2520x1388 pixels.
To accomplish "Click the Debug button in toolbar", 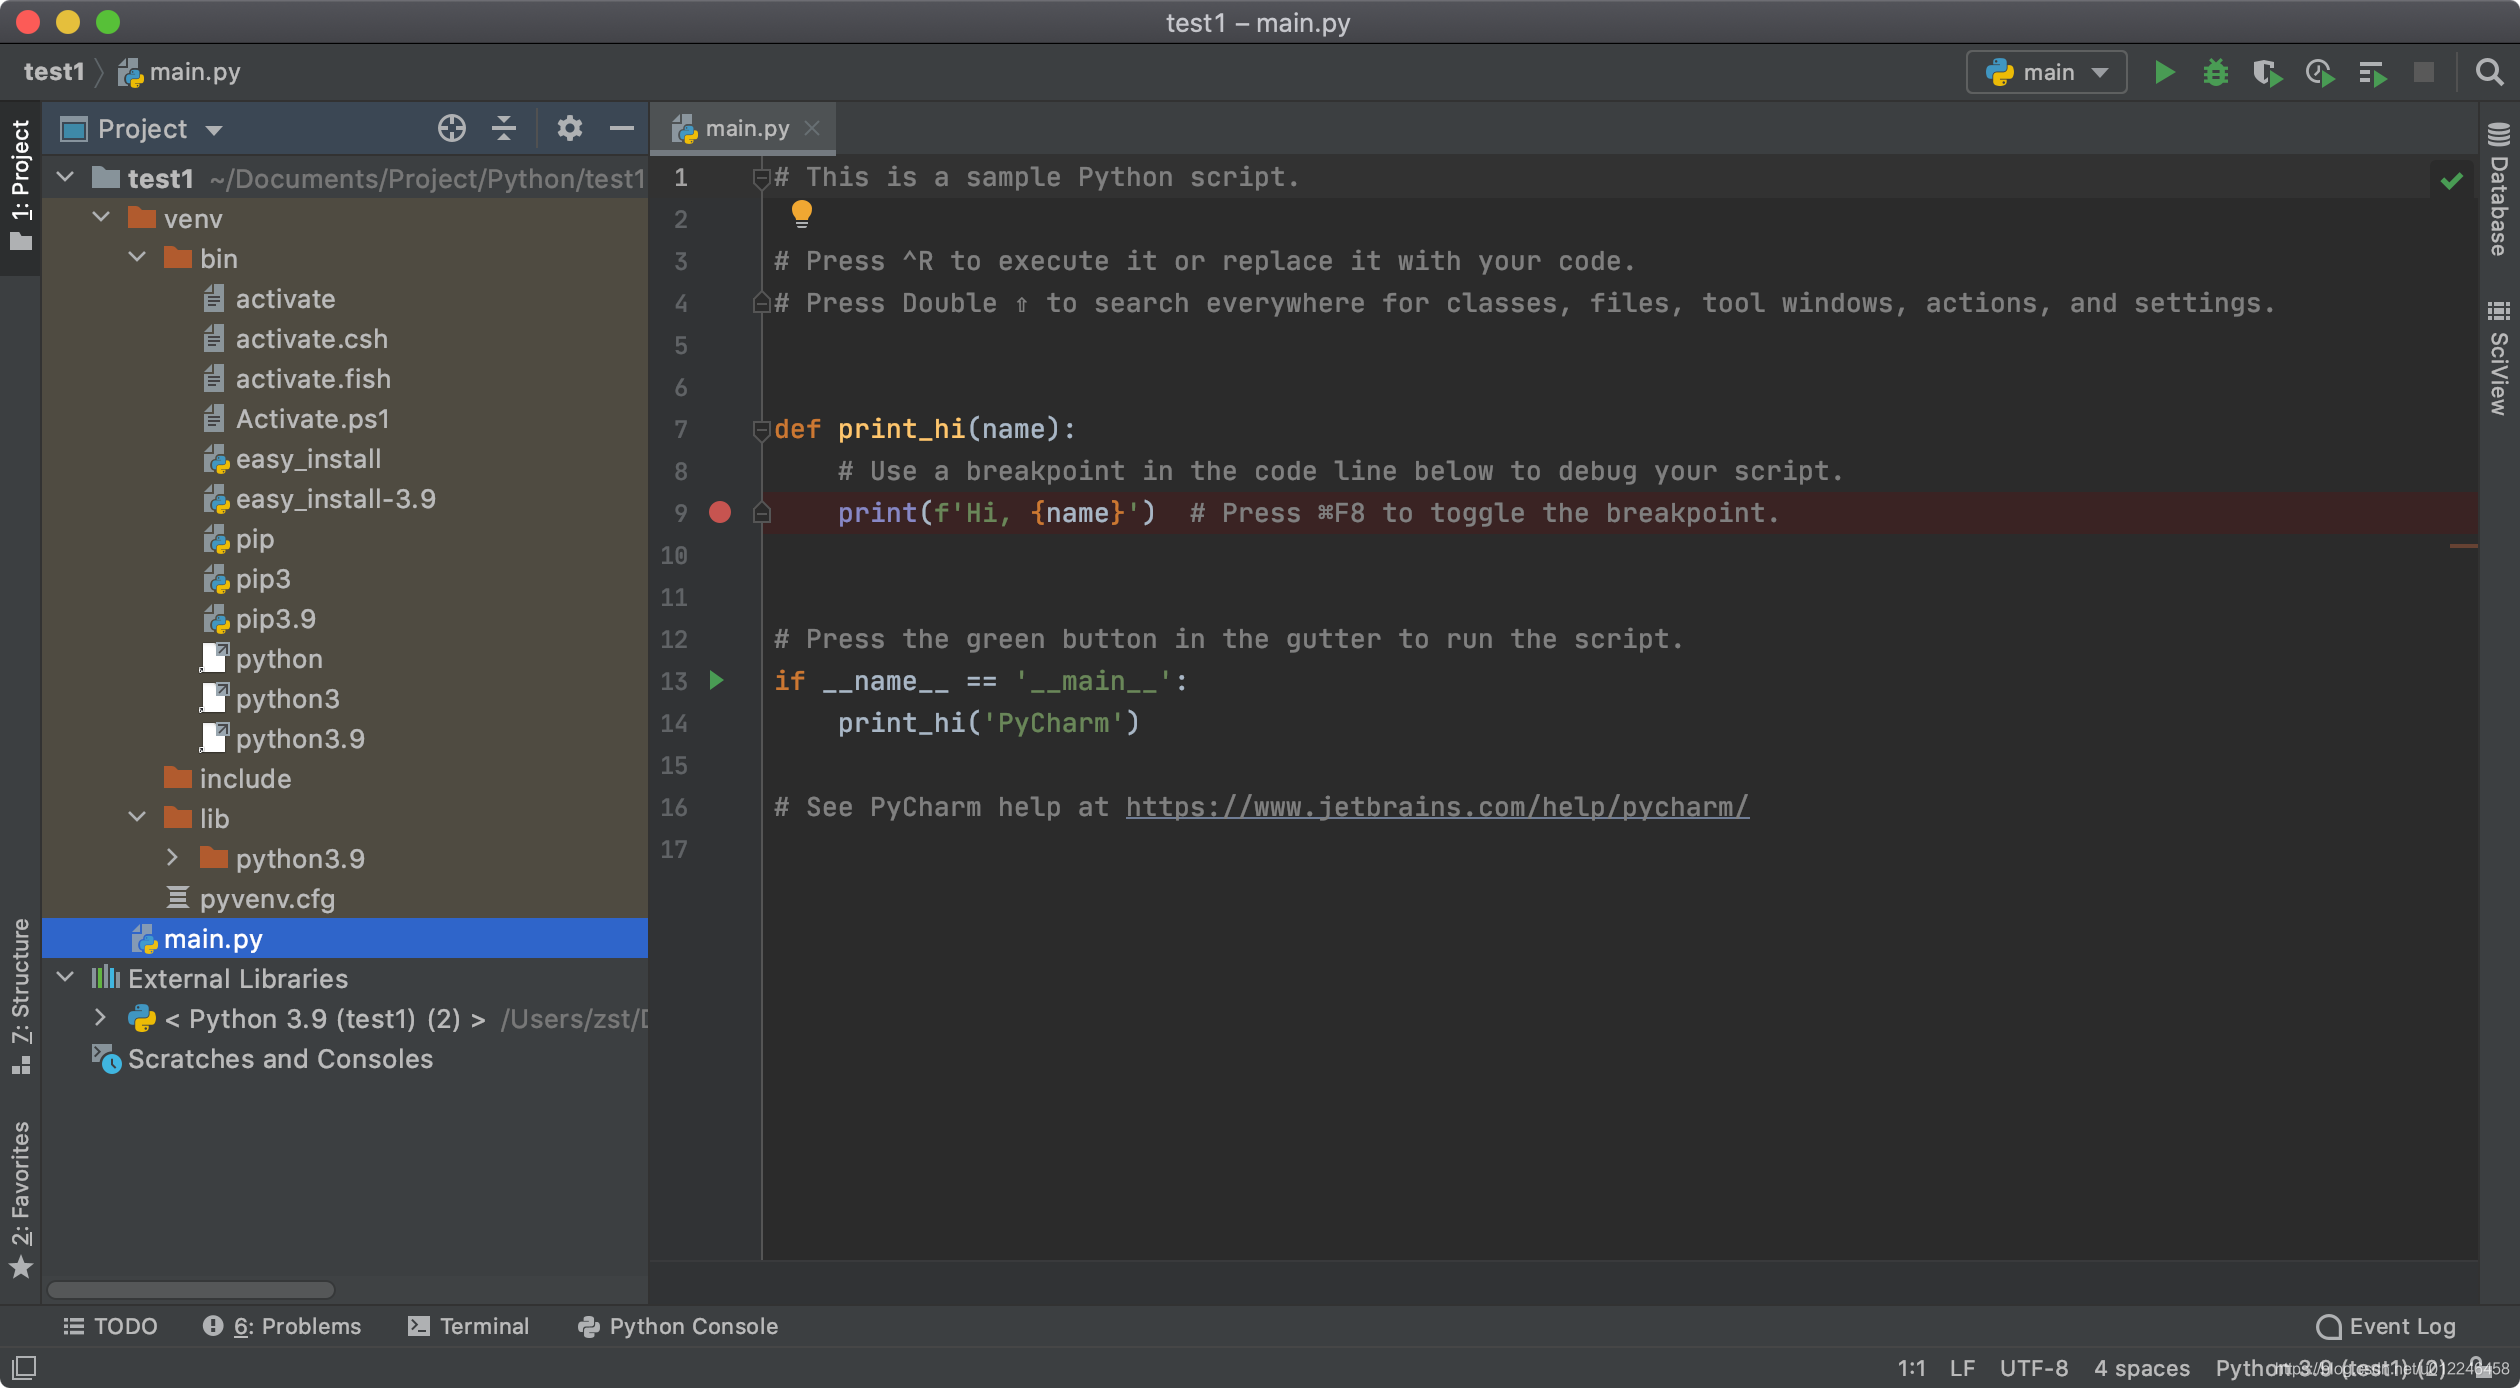I will (x=2214, y=72).
